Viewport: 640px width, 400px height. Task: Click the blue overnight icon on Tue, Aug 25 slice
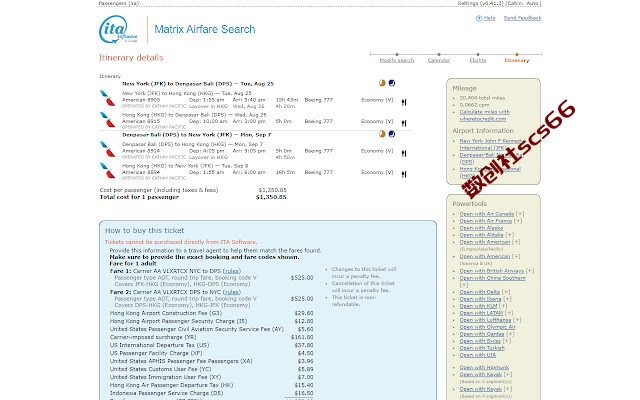(392, 83)
